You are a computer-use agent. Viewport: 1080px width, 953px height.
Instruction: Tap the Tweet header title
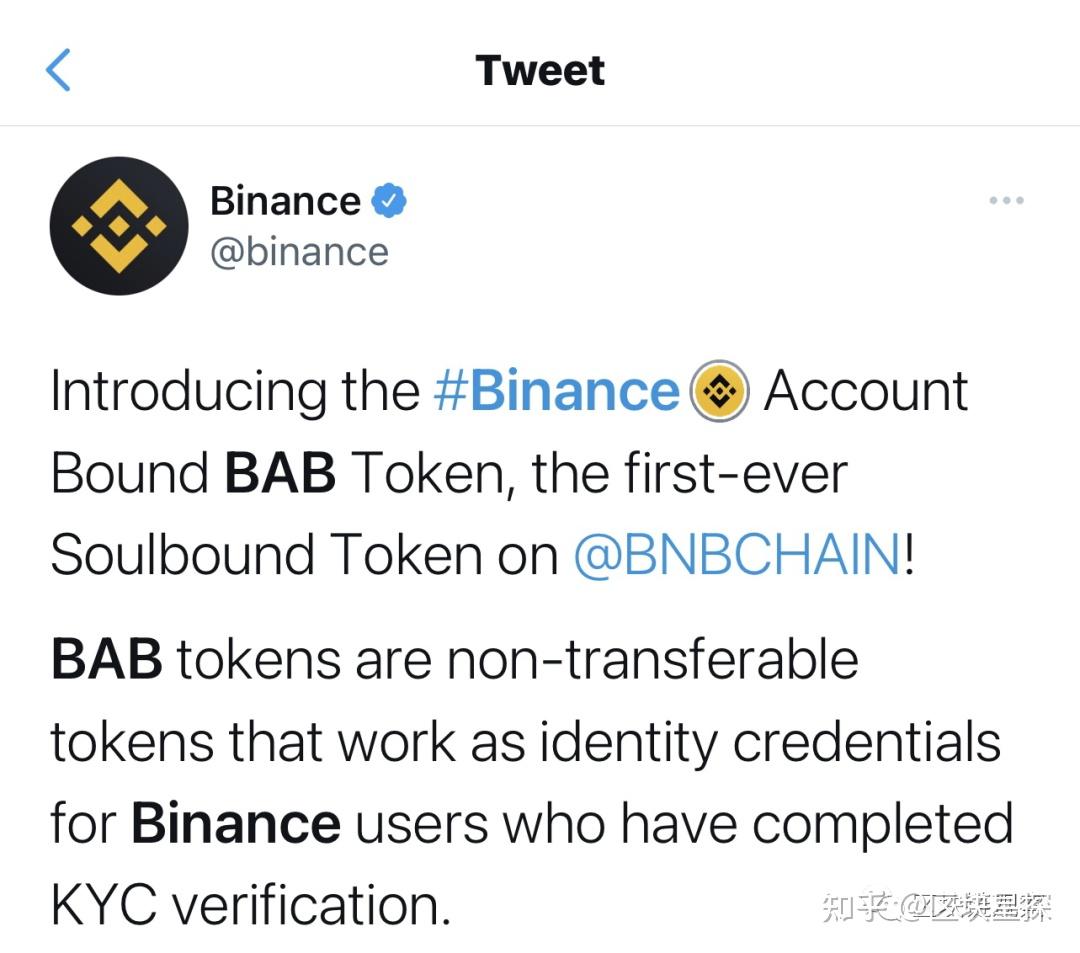click(x=540, y=70)
